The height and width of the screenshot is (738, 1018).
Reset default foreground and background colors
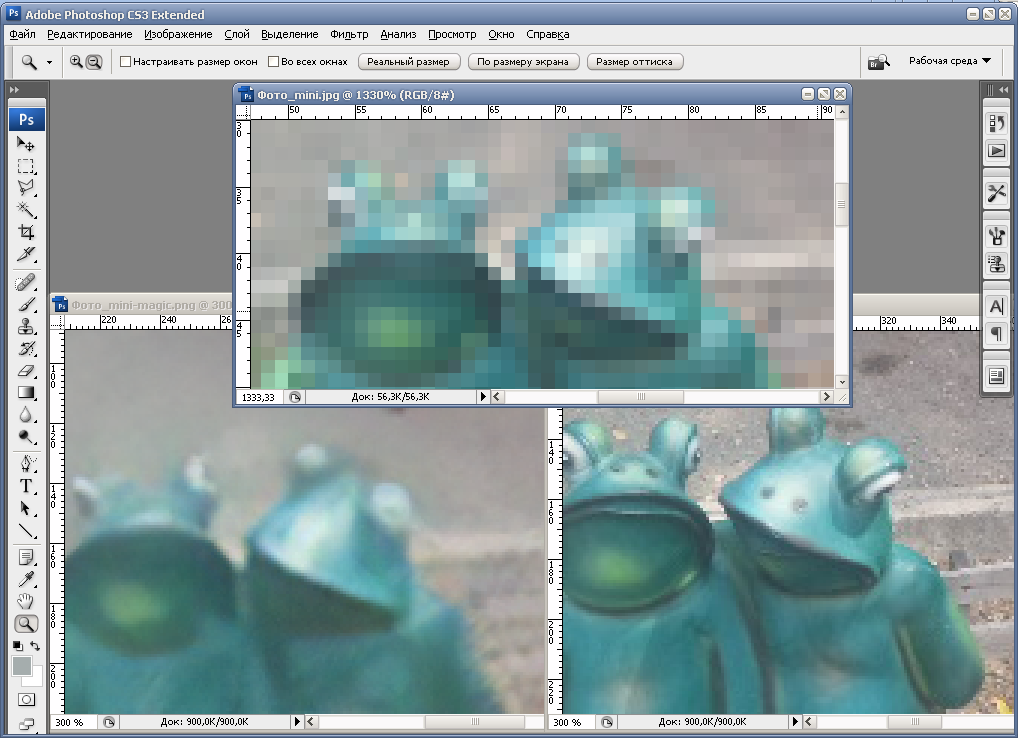(18, 646)
